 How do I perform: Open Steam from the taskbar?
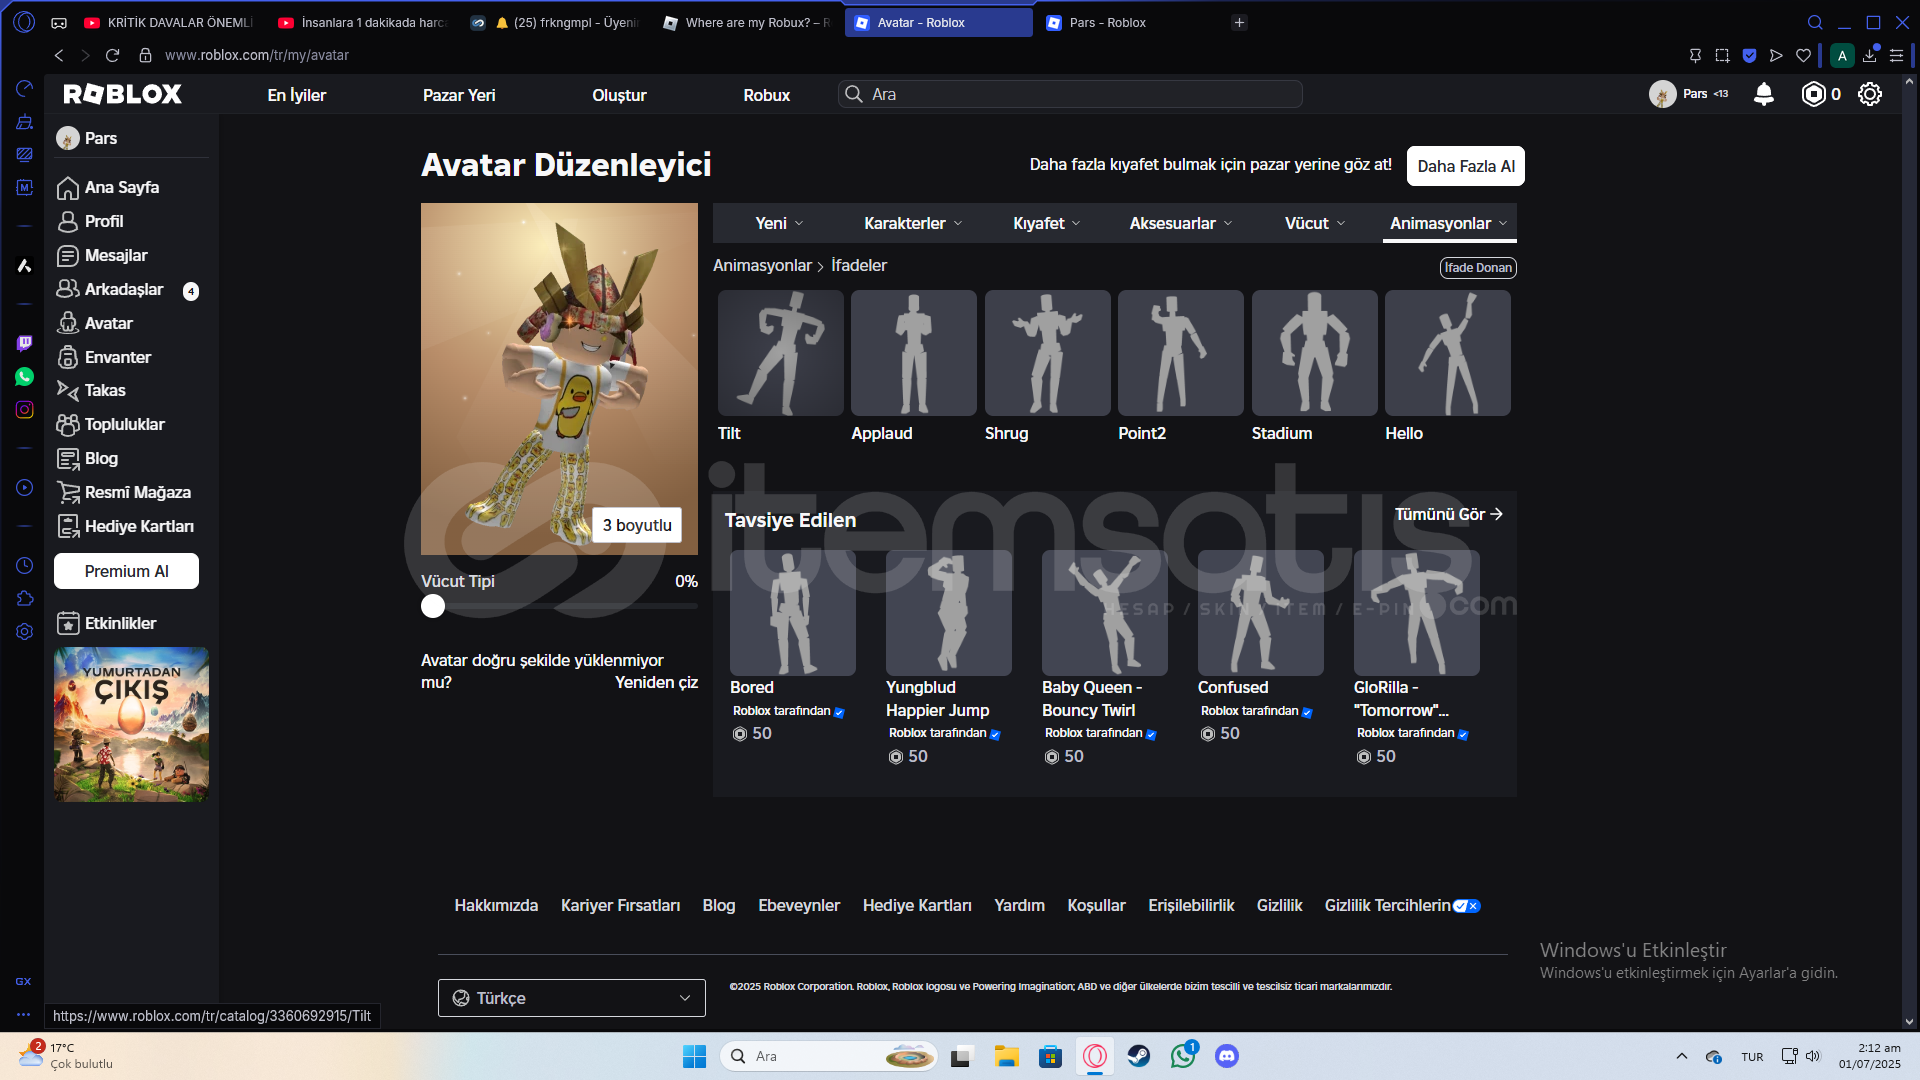[x=1139, y=1056]
